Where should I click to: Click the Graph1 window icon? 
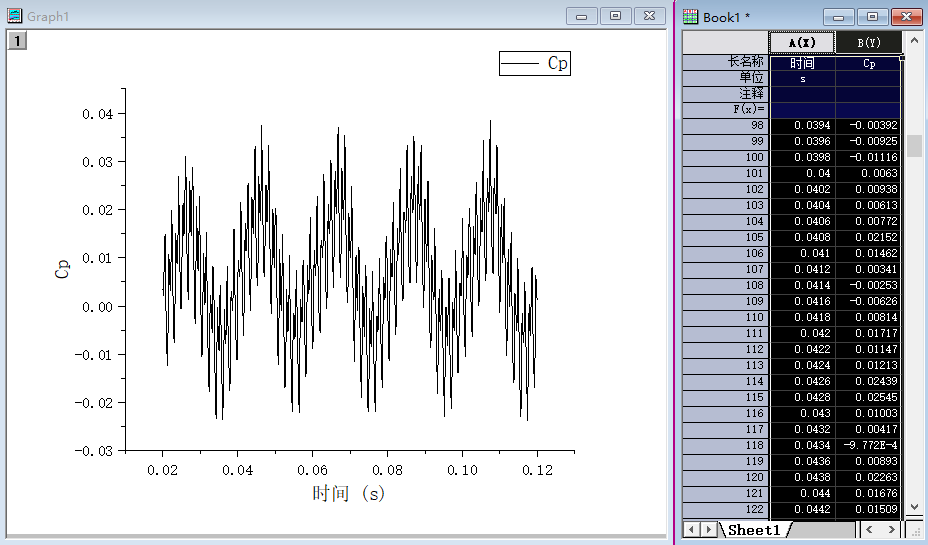pyautogui.click(x=15, y=16)
